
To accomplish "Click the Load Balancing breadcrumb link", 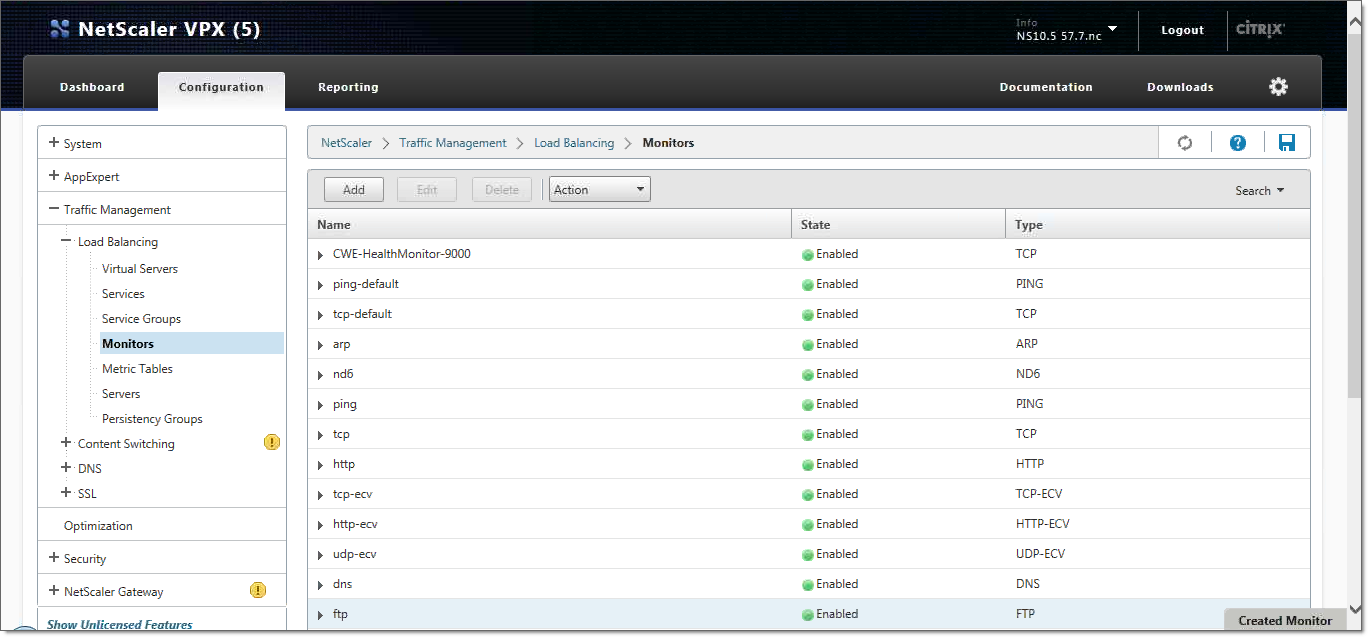I will click(x=574, y=143).
